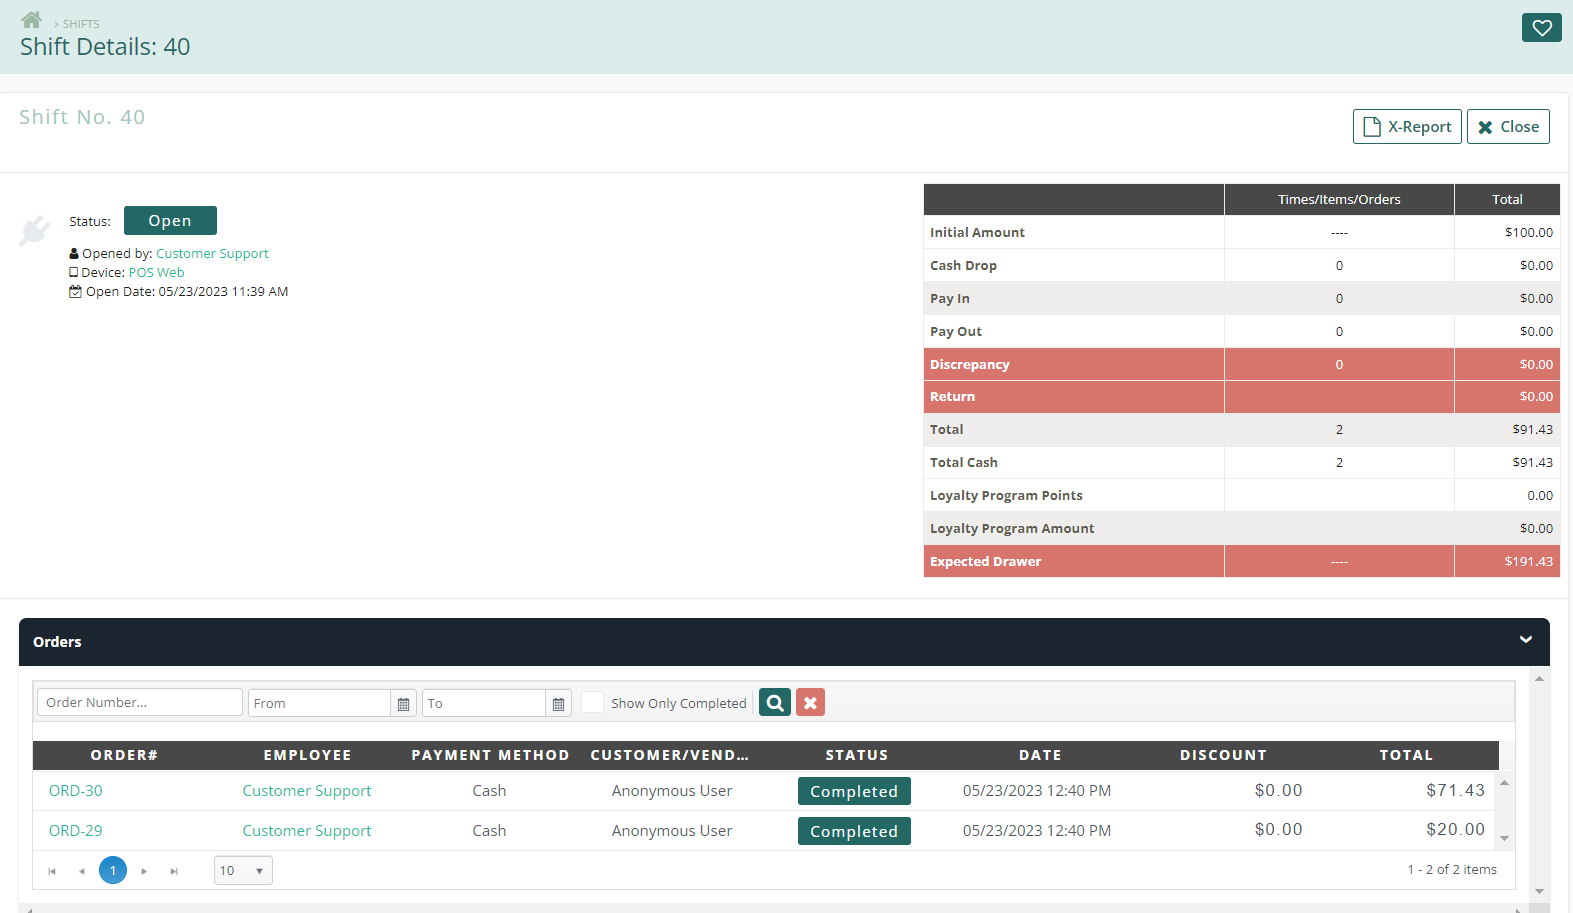Sort by STATUS column header
1573x913 pixels.
pos(857,755)
